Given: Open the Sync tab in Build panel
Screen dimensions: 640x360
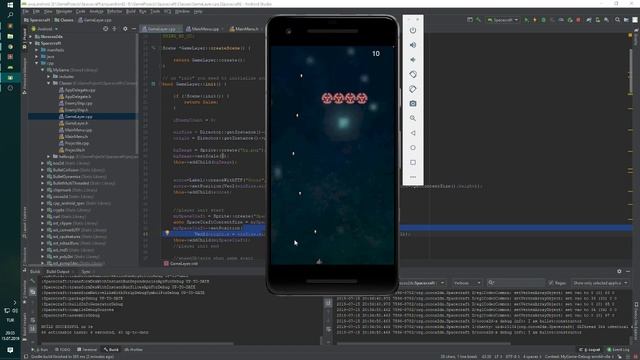Looking at the screenshot, I should [86, 271].
